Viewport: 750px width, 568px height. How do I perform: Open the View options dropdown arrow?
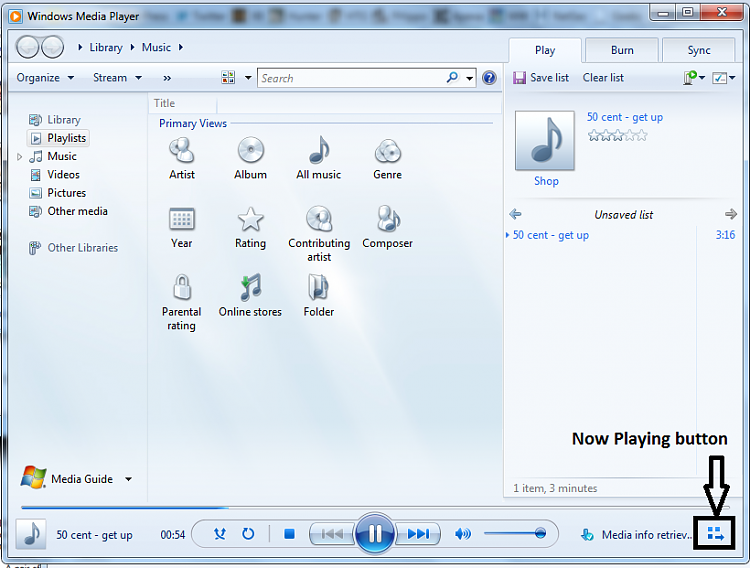tap(248, 78)
